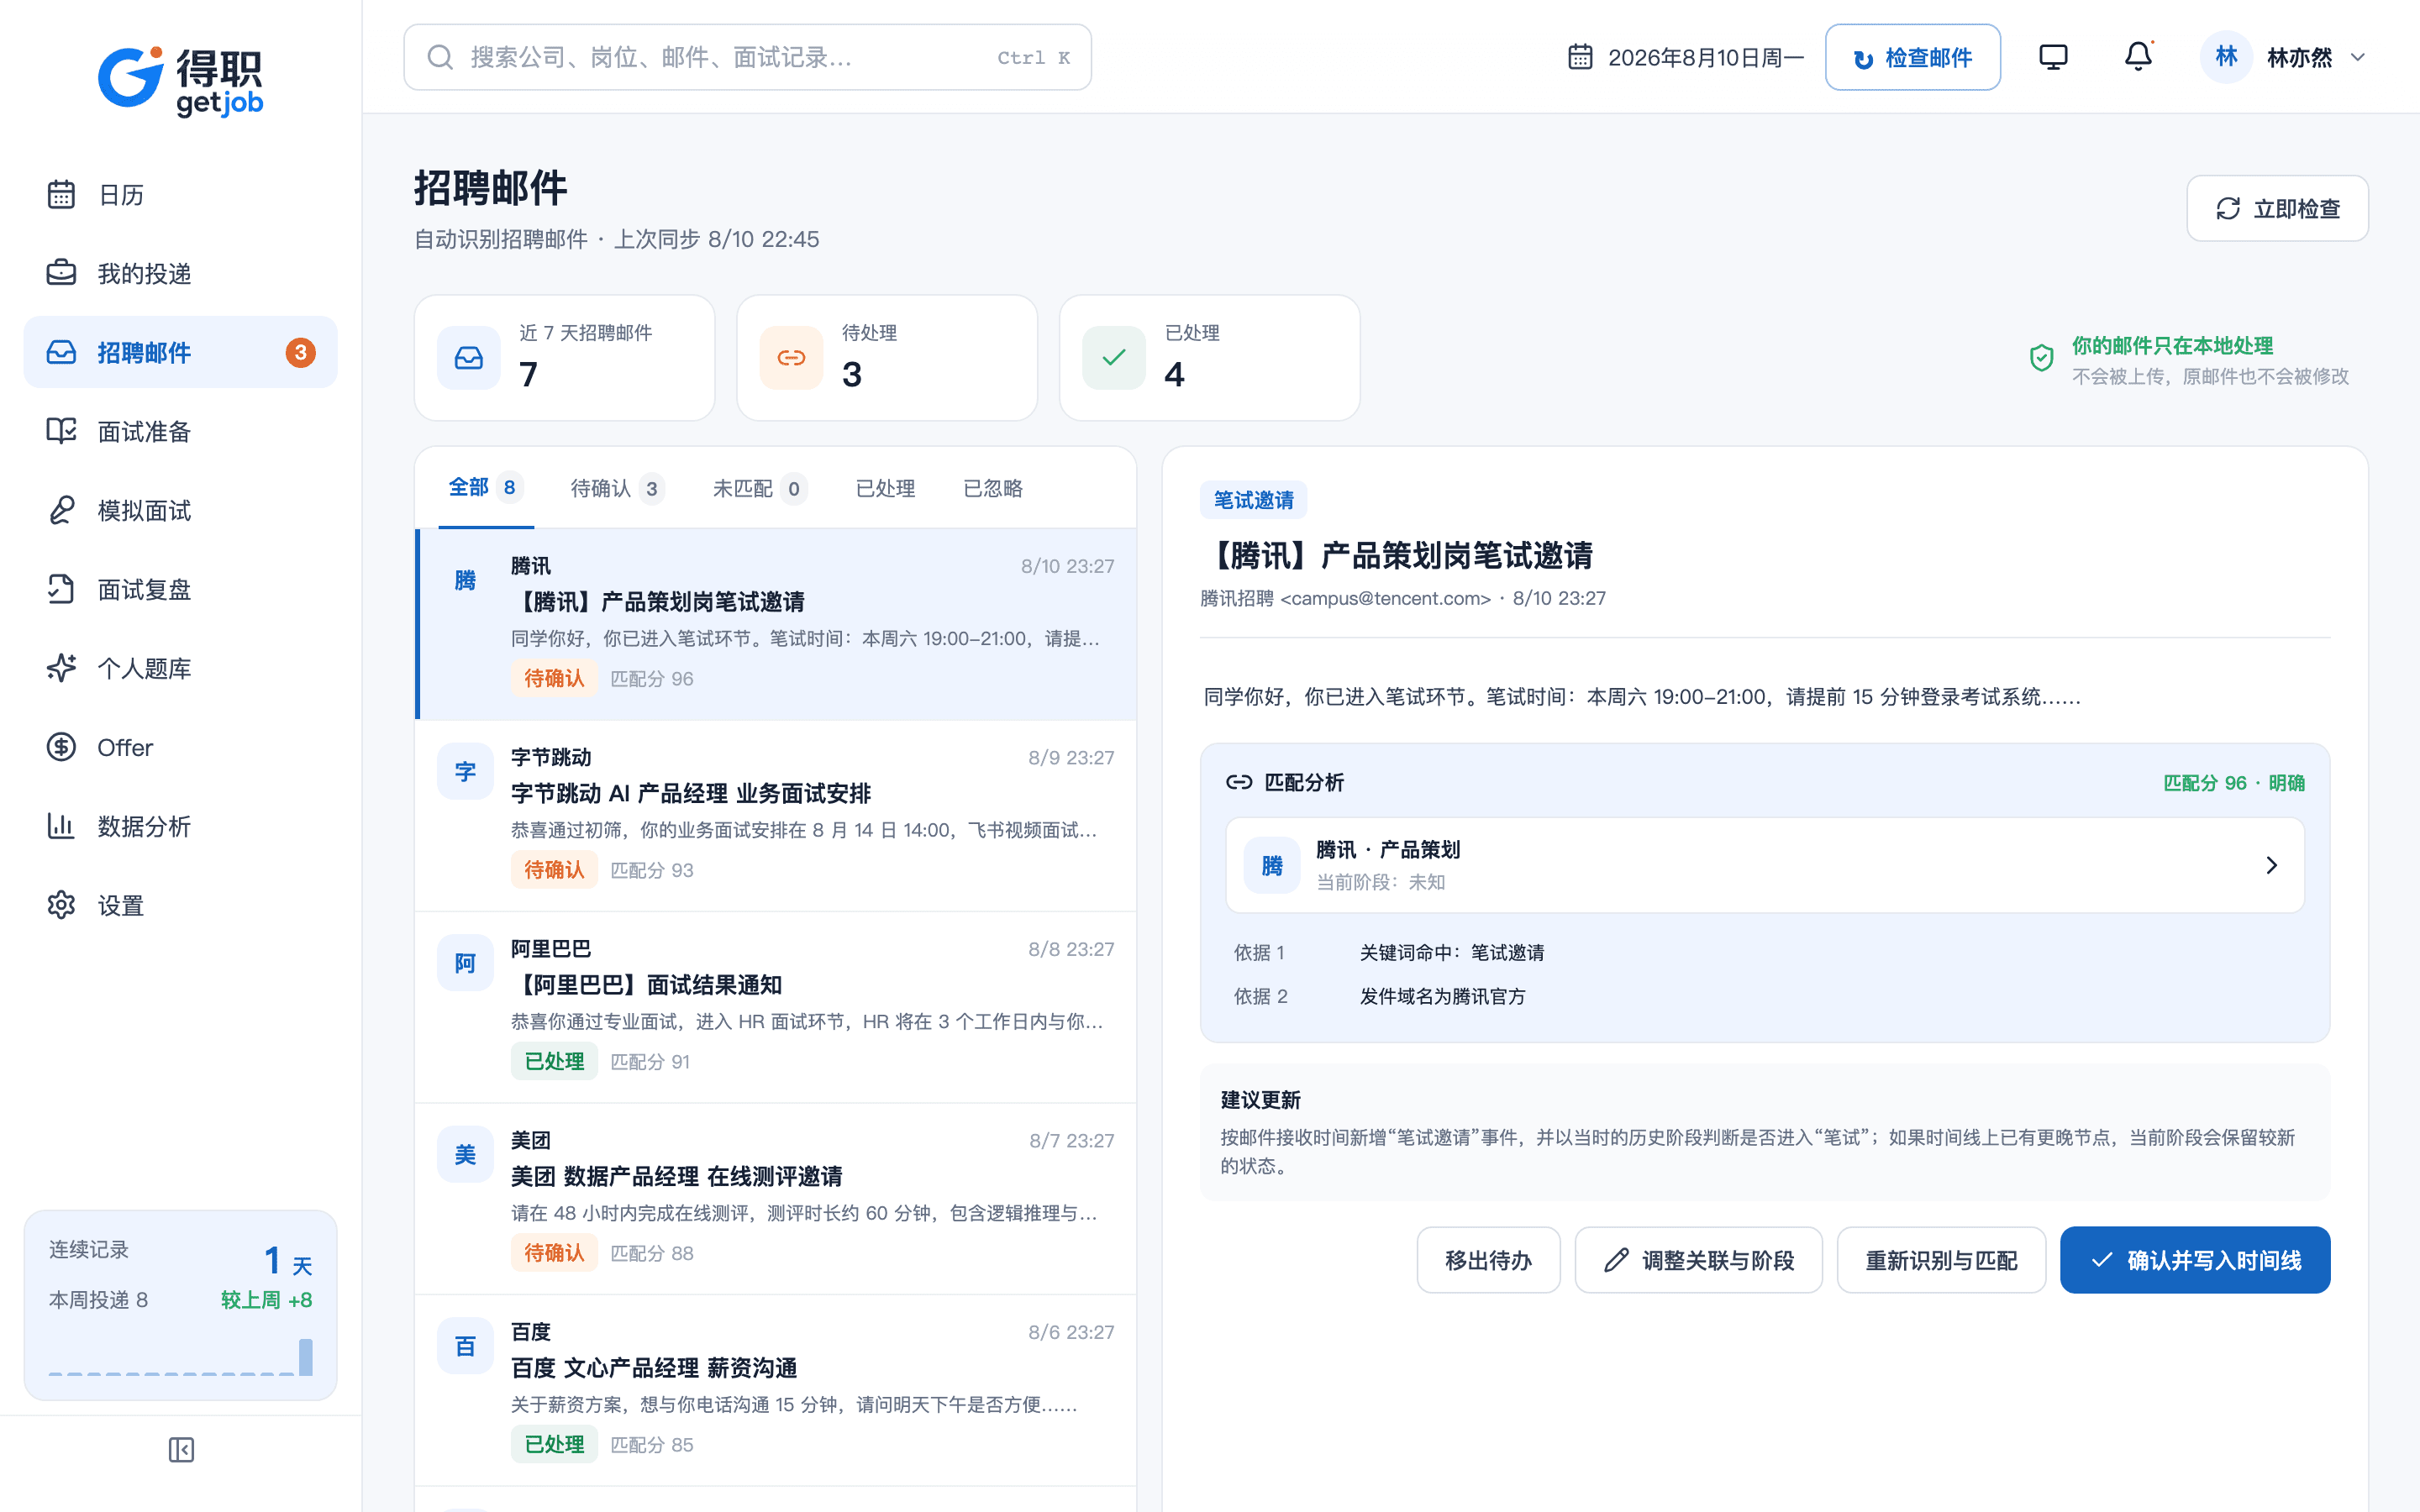This screenshot has height=1512, width=2420.
Task: Collapse the sidebar with panel icon
Action: [181, 1449]
